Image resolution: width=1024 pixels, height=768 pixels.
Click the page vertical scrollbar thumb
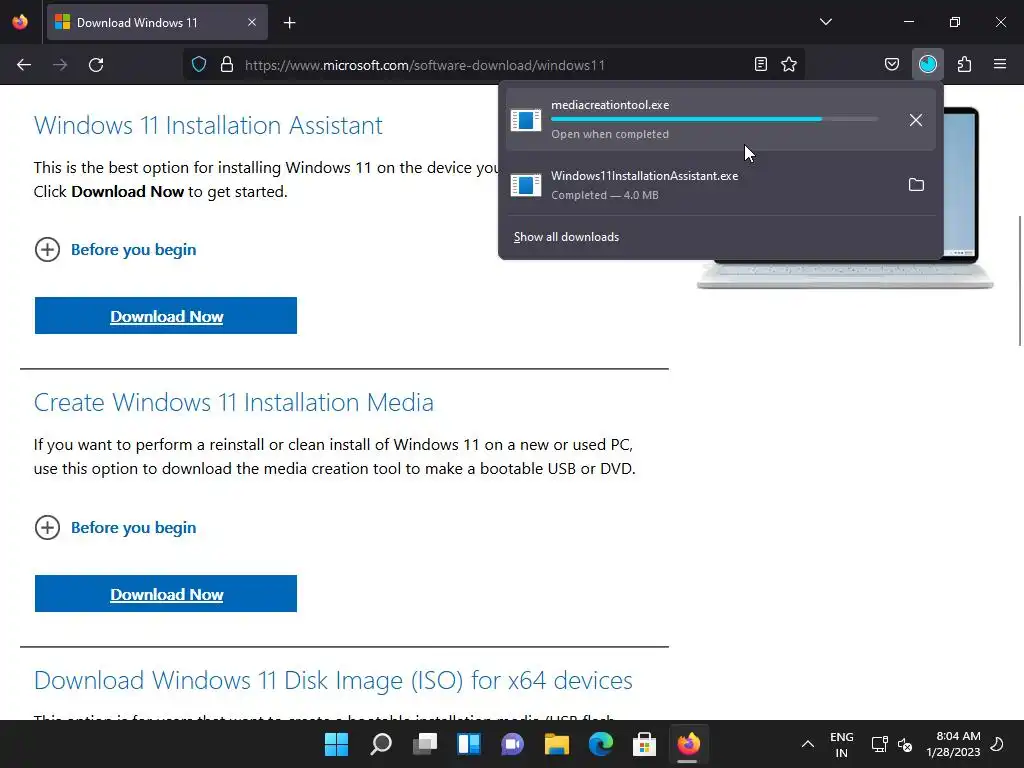click(1020, 281)
